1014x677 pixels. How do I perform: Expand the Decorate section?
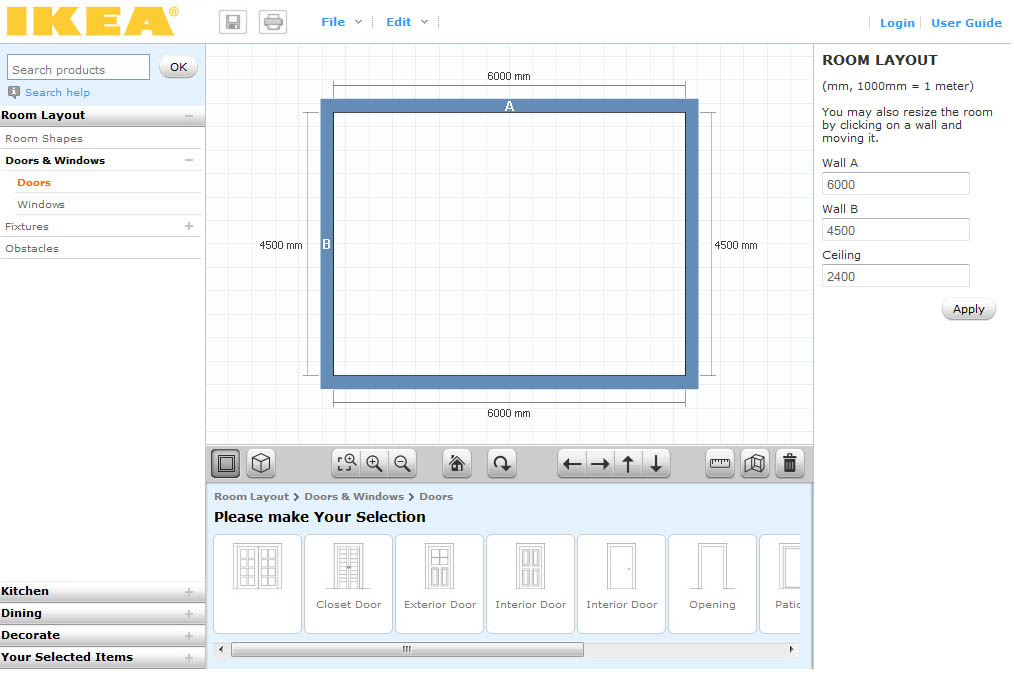(x=189, y=636)
